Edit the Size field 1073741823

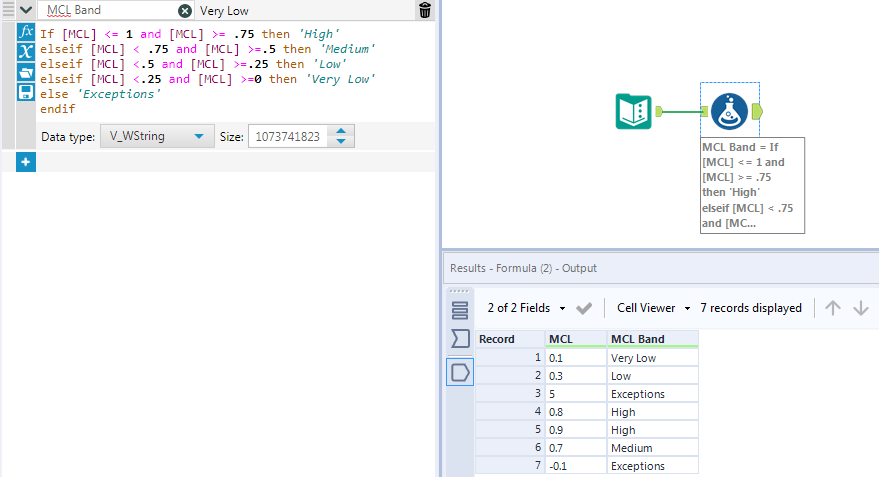[x=288, y=136]
